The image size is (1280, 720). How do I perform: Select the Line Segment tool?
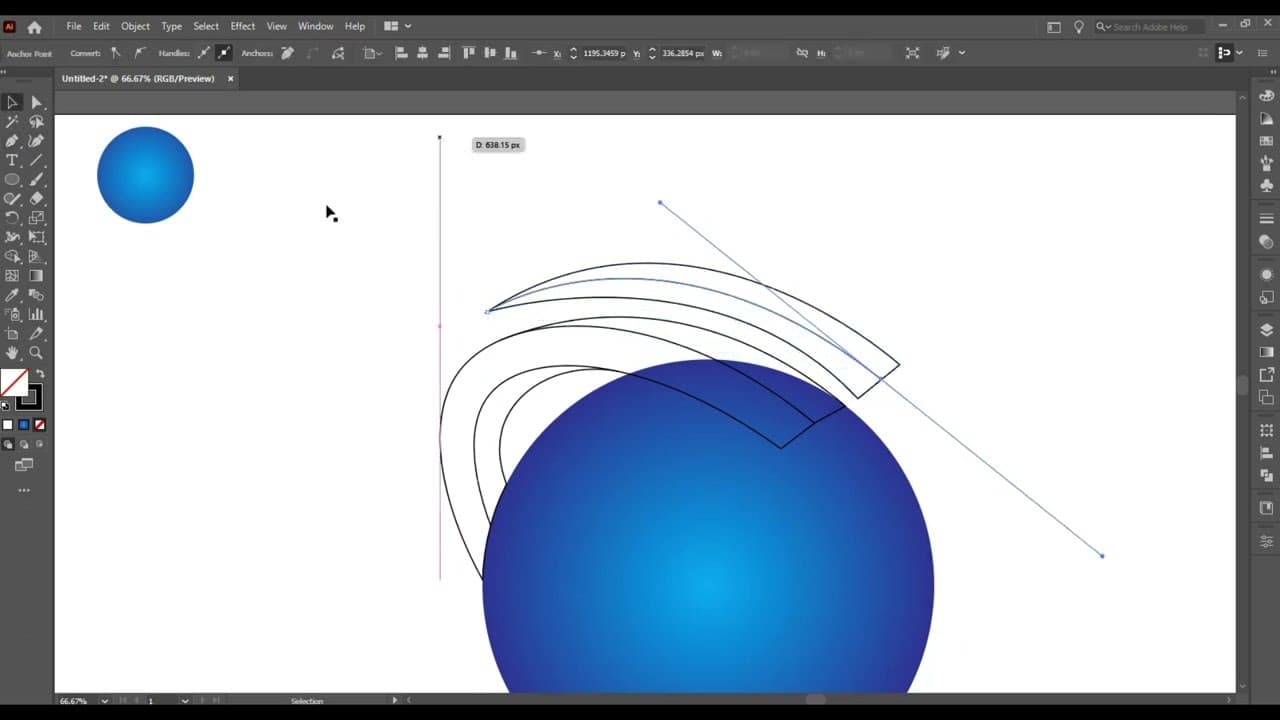coord(37,160)
